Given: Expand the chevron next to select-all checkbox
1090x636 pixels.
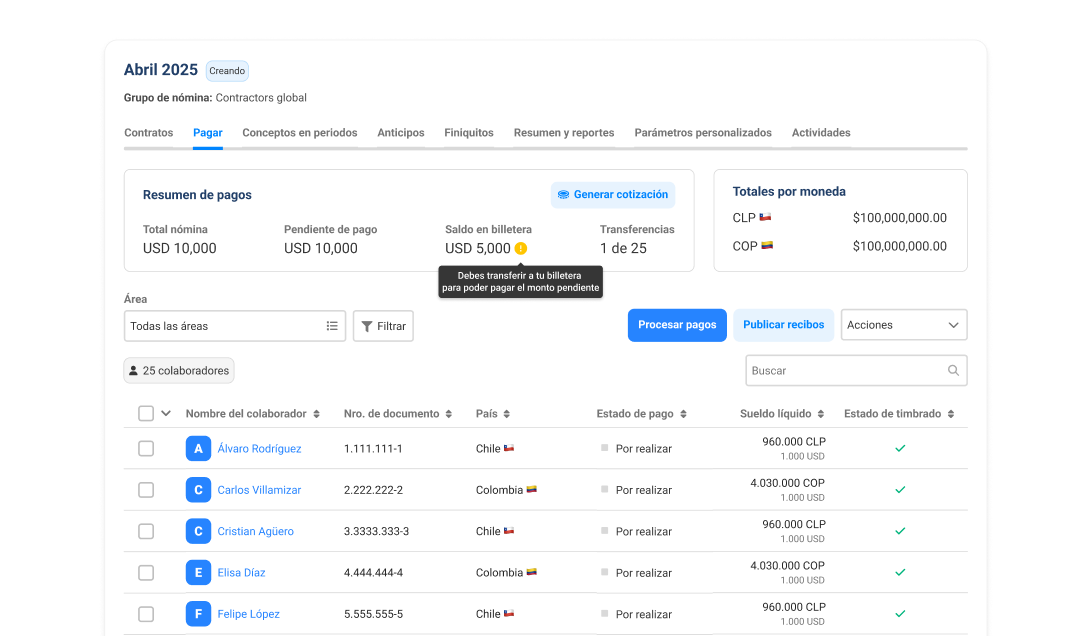Looking at the screenshot, I should tap(166, 413).
